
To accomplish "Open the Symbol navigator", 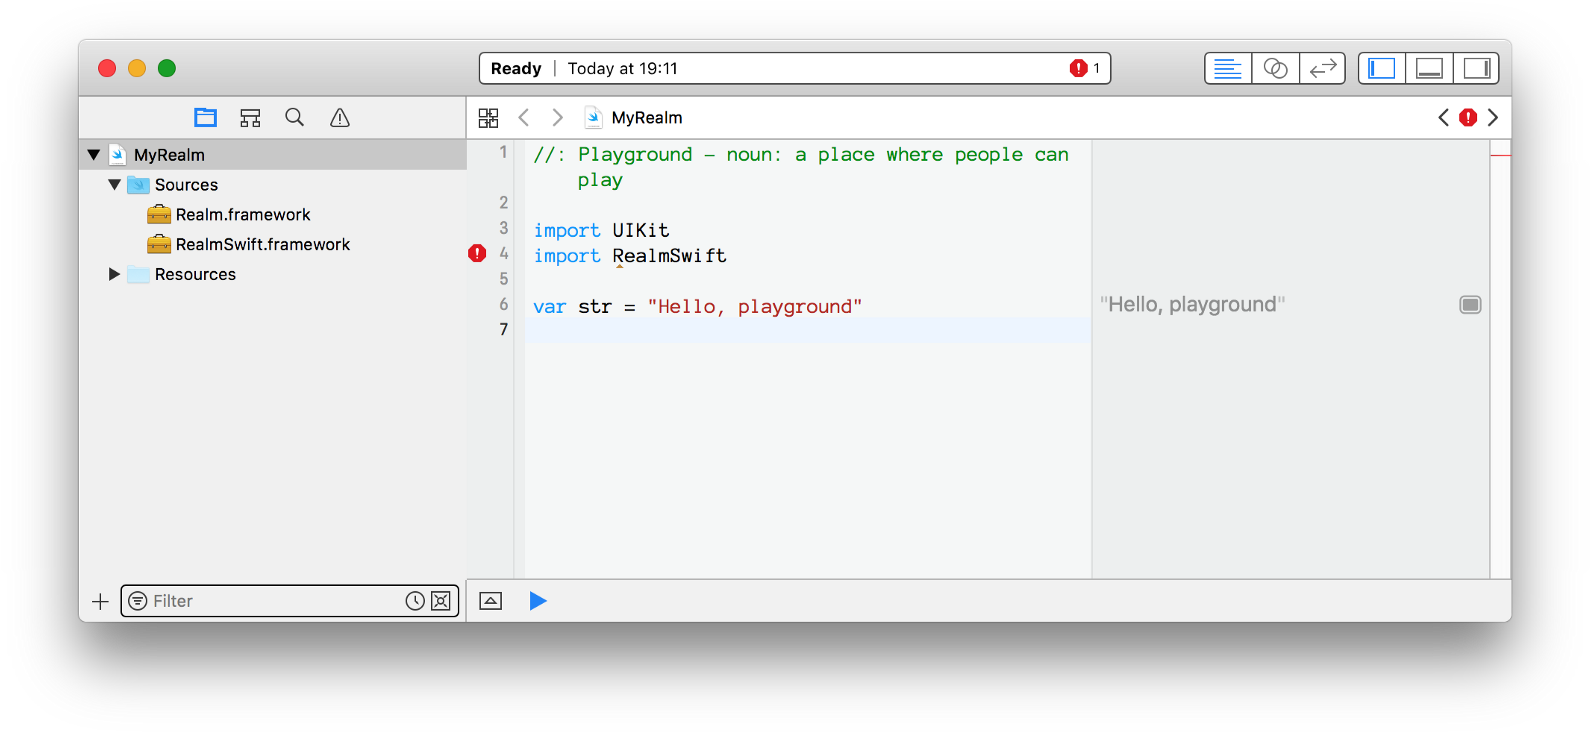I will coord(250,118).
